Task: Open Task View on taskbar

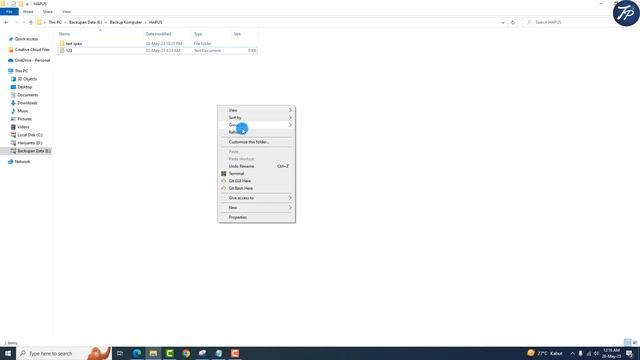Action: (120, 353)
